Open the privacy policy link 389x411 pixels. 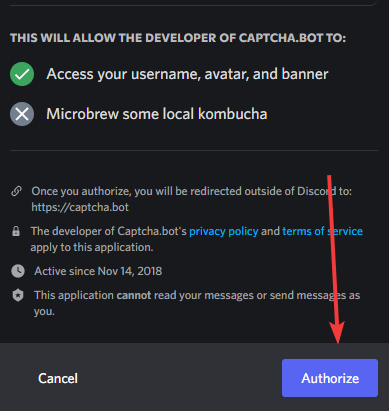[x=224, y=231]
